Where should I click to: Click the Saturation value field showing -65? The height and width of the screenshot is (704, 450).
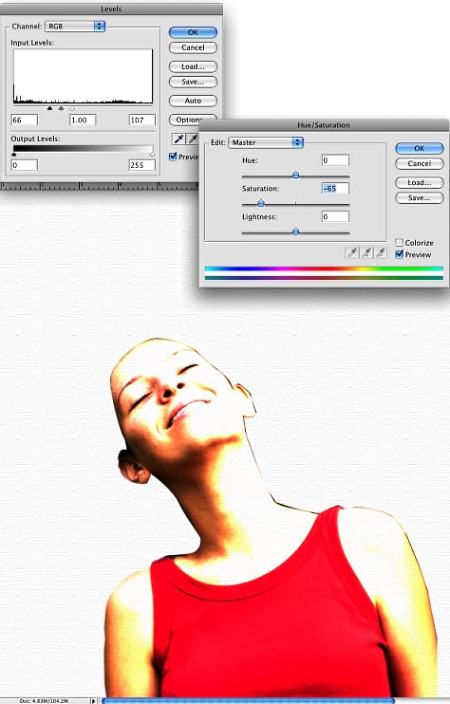coord(335,189)
